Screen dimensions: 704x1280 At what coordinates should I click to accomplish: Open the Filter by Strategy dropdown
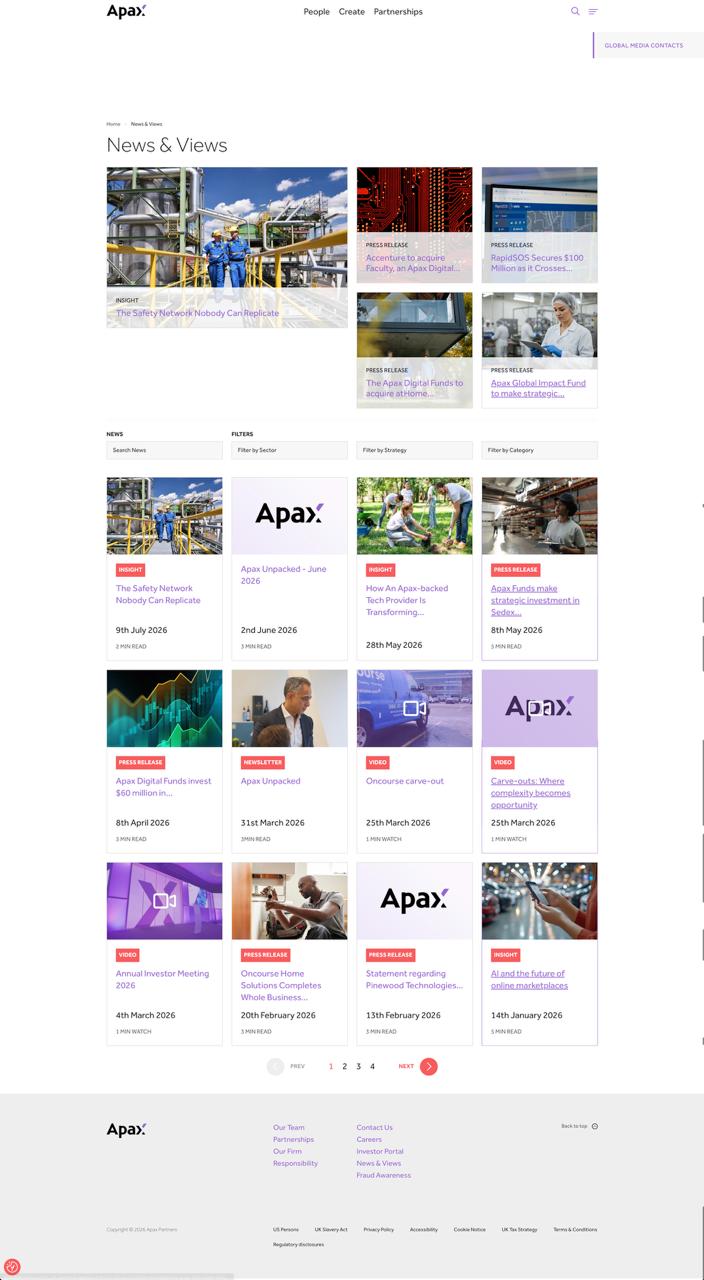[414, 450]
